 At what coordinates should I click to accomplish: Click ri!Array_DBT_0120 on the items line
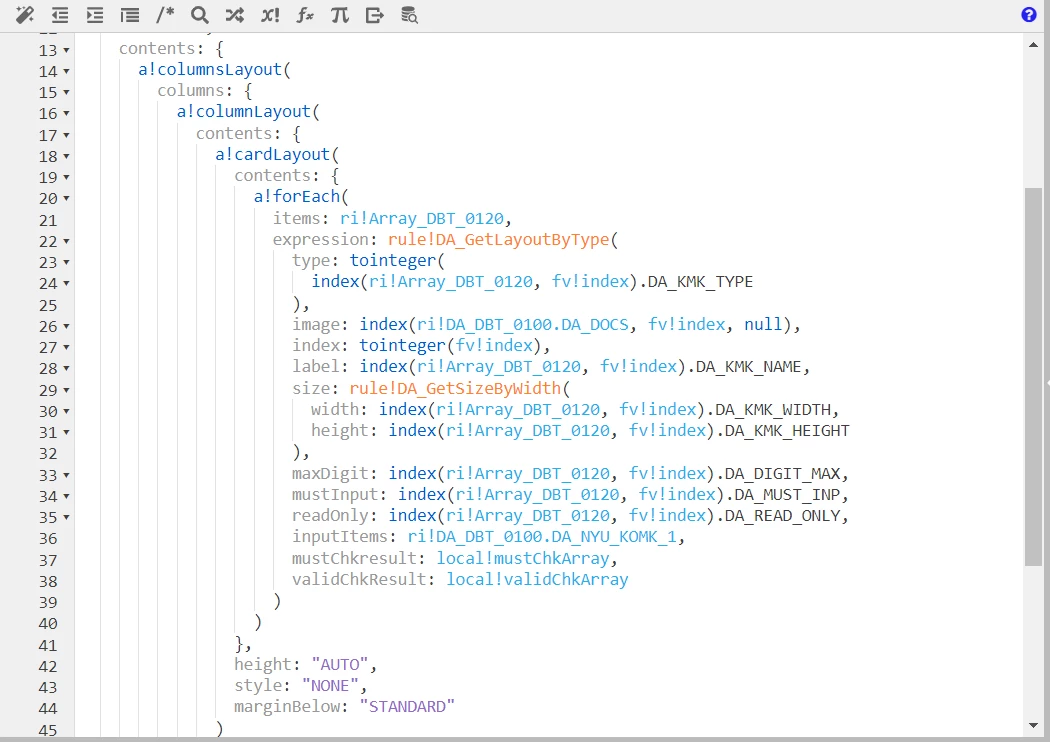(x=422, y=218)
